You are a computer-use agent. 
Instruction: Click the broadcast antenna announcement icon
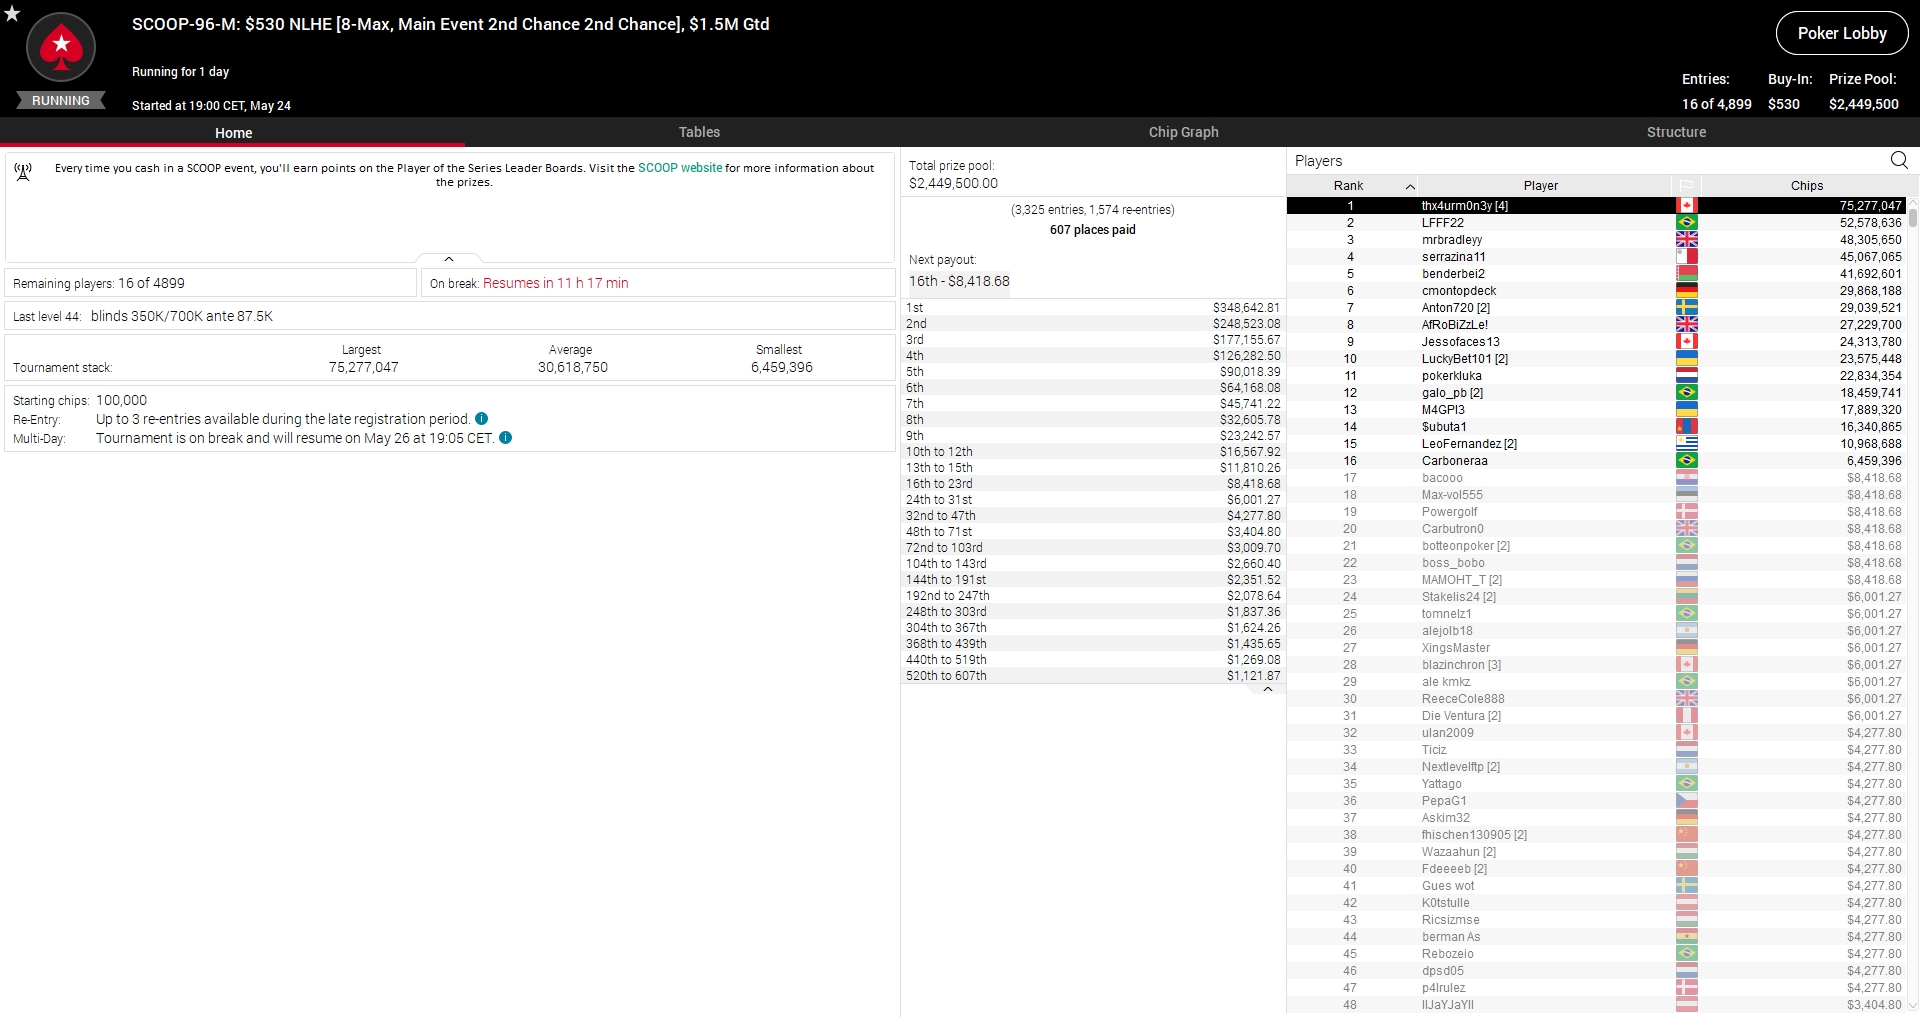[x=23, y=172]
